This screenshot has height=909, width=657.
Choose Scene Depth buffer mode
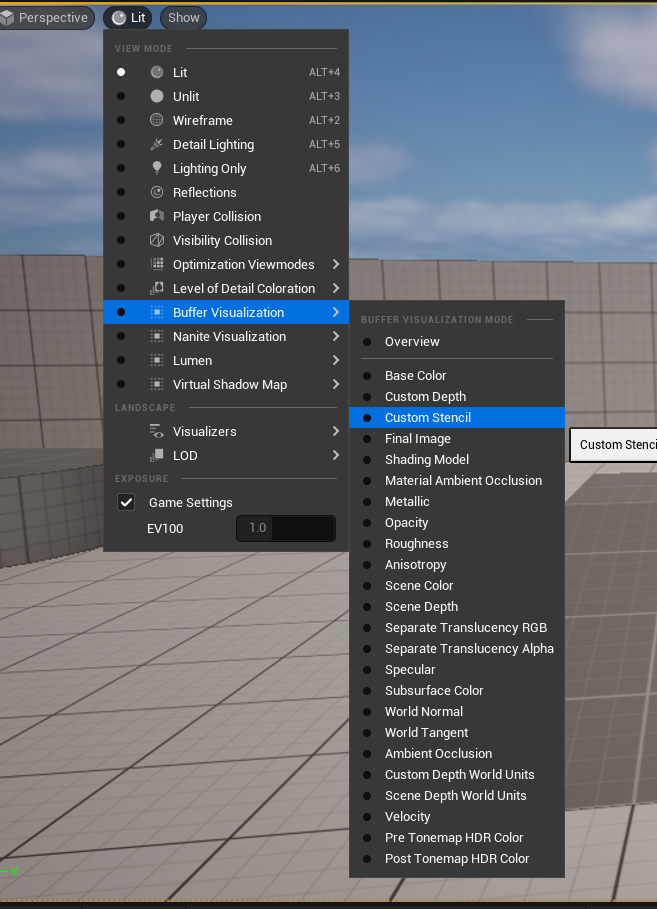pyautogui.click(x=457, y=606)
